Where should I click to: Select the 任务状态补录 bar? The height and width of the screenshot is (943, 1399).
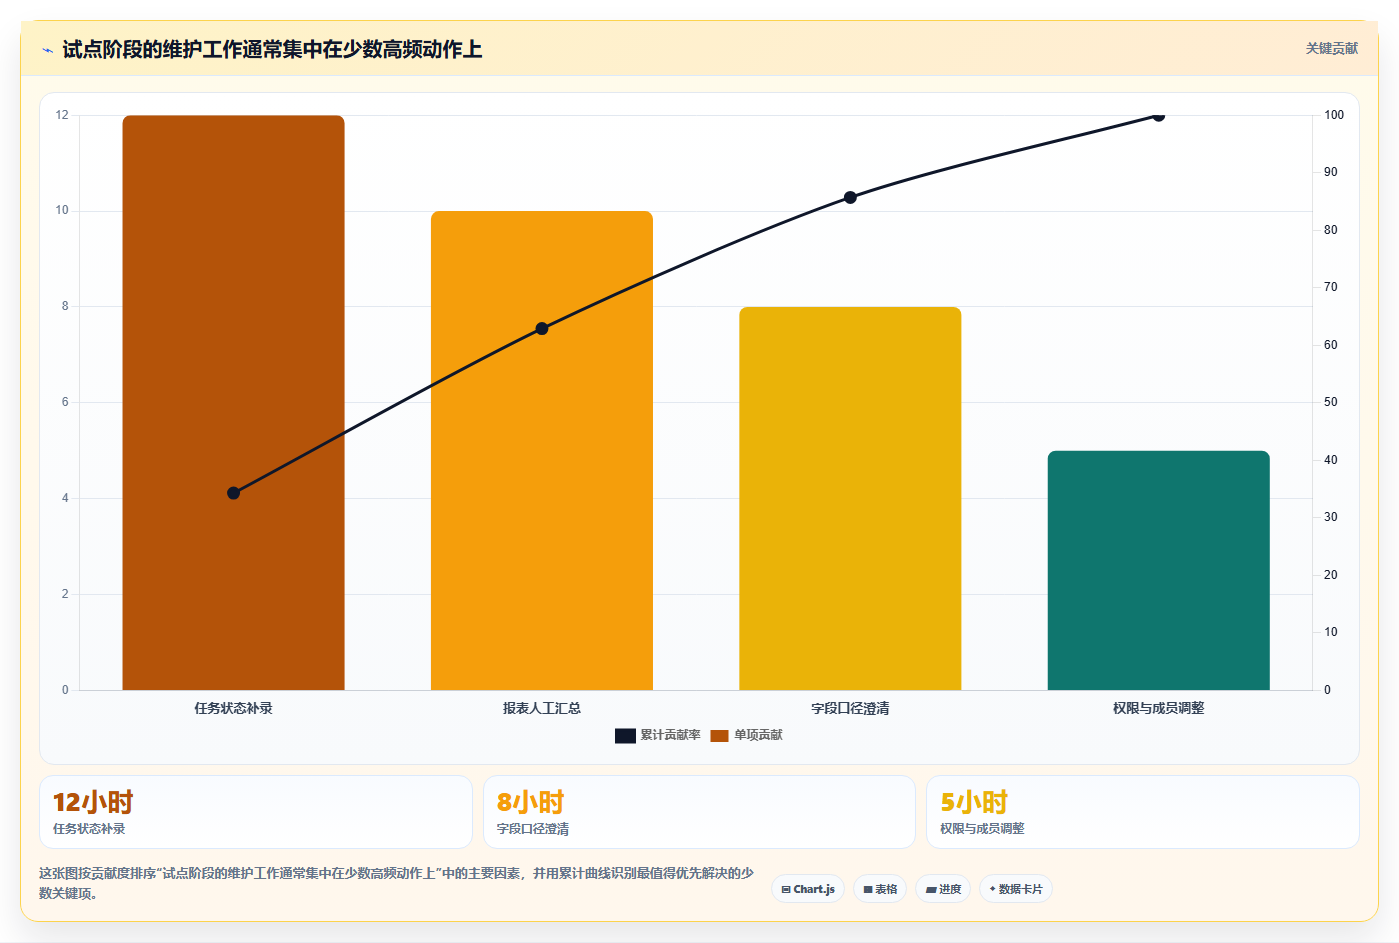(x=233, y=402)
